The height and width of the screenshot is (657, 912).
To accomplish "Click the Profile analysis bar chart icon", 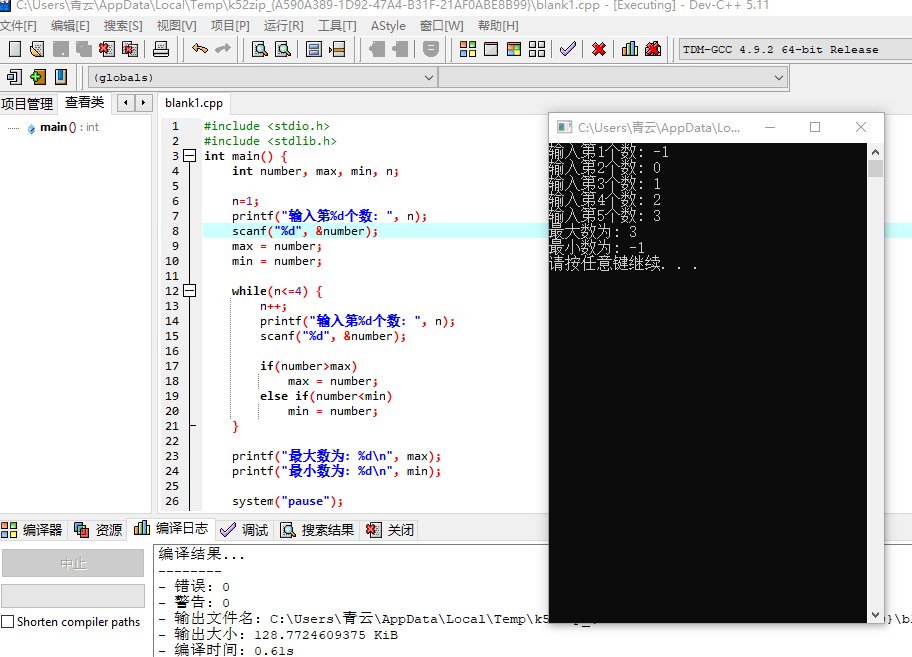I will [x=630, y=49].
